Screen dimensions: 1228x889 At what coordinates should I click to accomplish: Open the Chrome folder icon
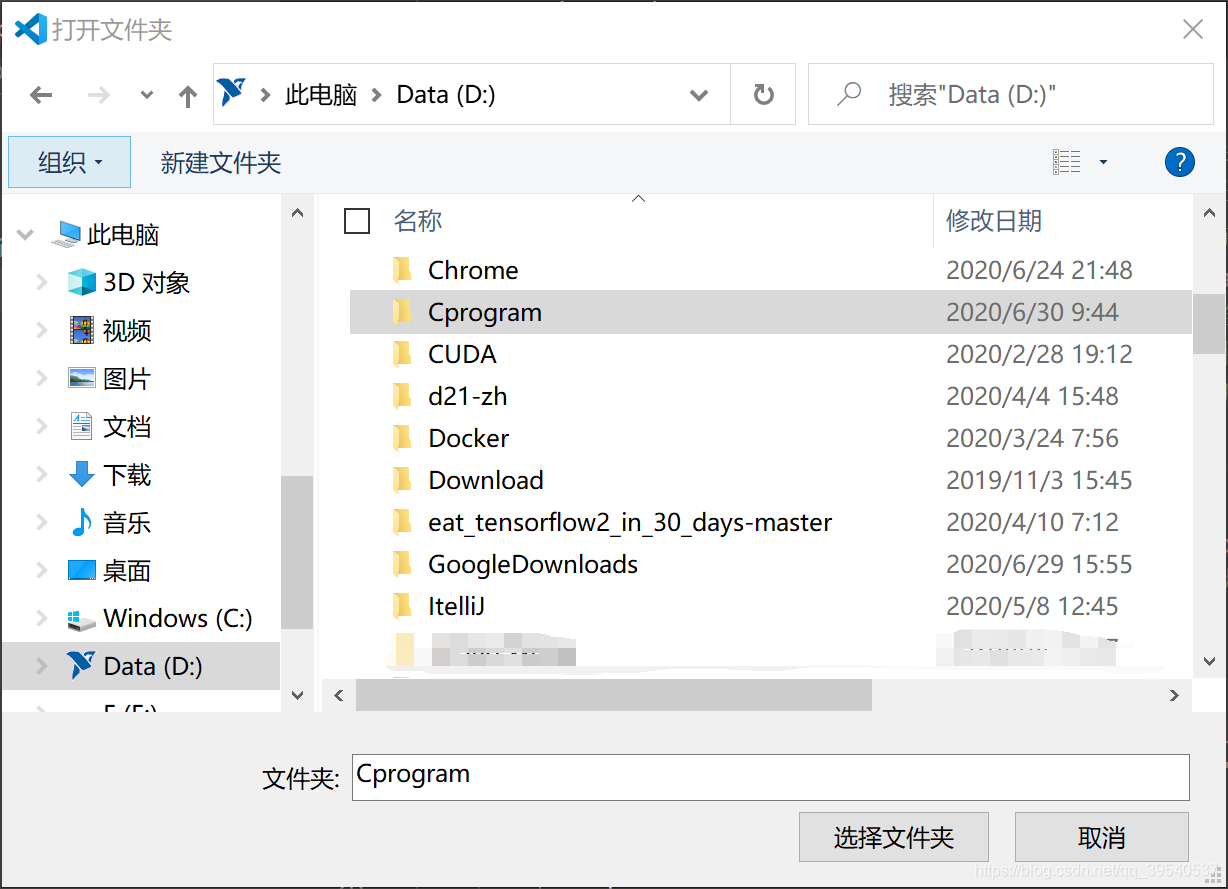click(403, 269)
